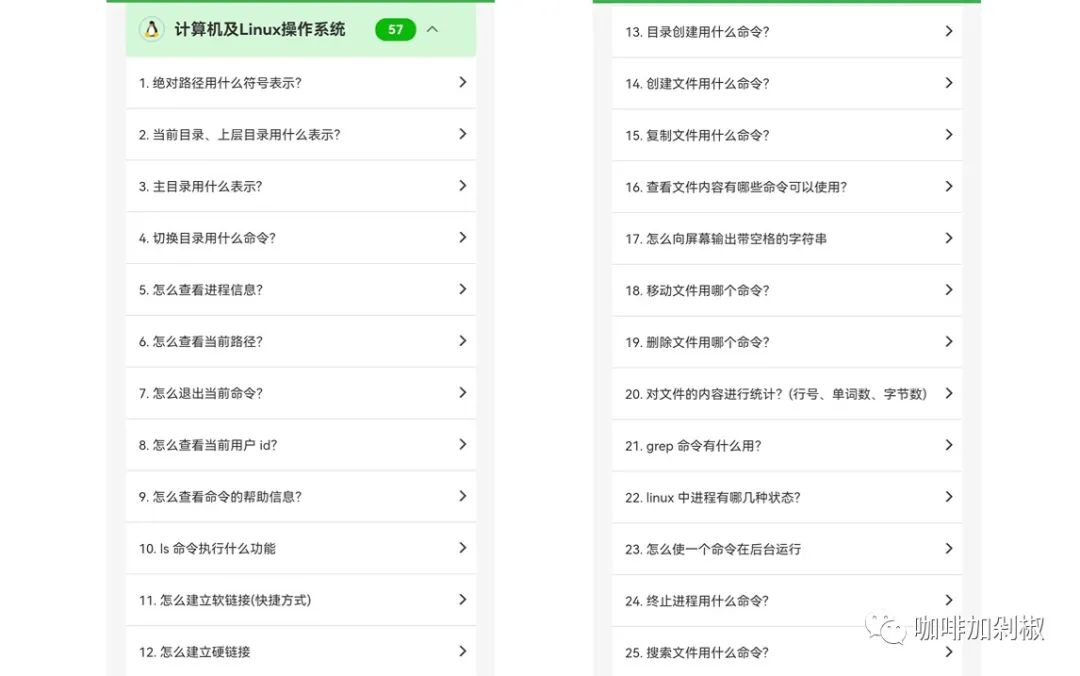
Task: Expand chevron for 删除文件用哪个命令
Action: click(949, 341)
